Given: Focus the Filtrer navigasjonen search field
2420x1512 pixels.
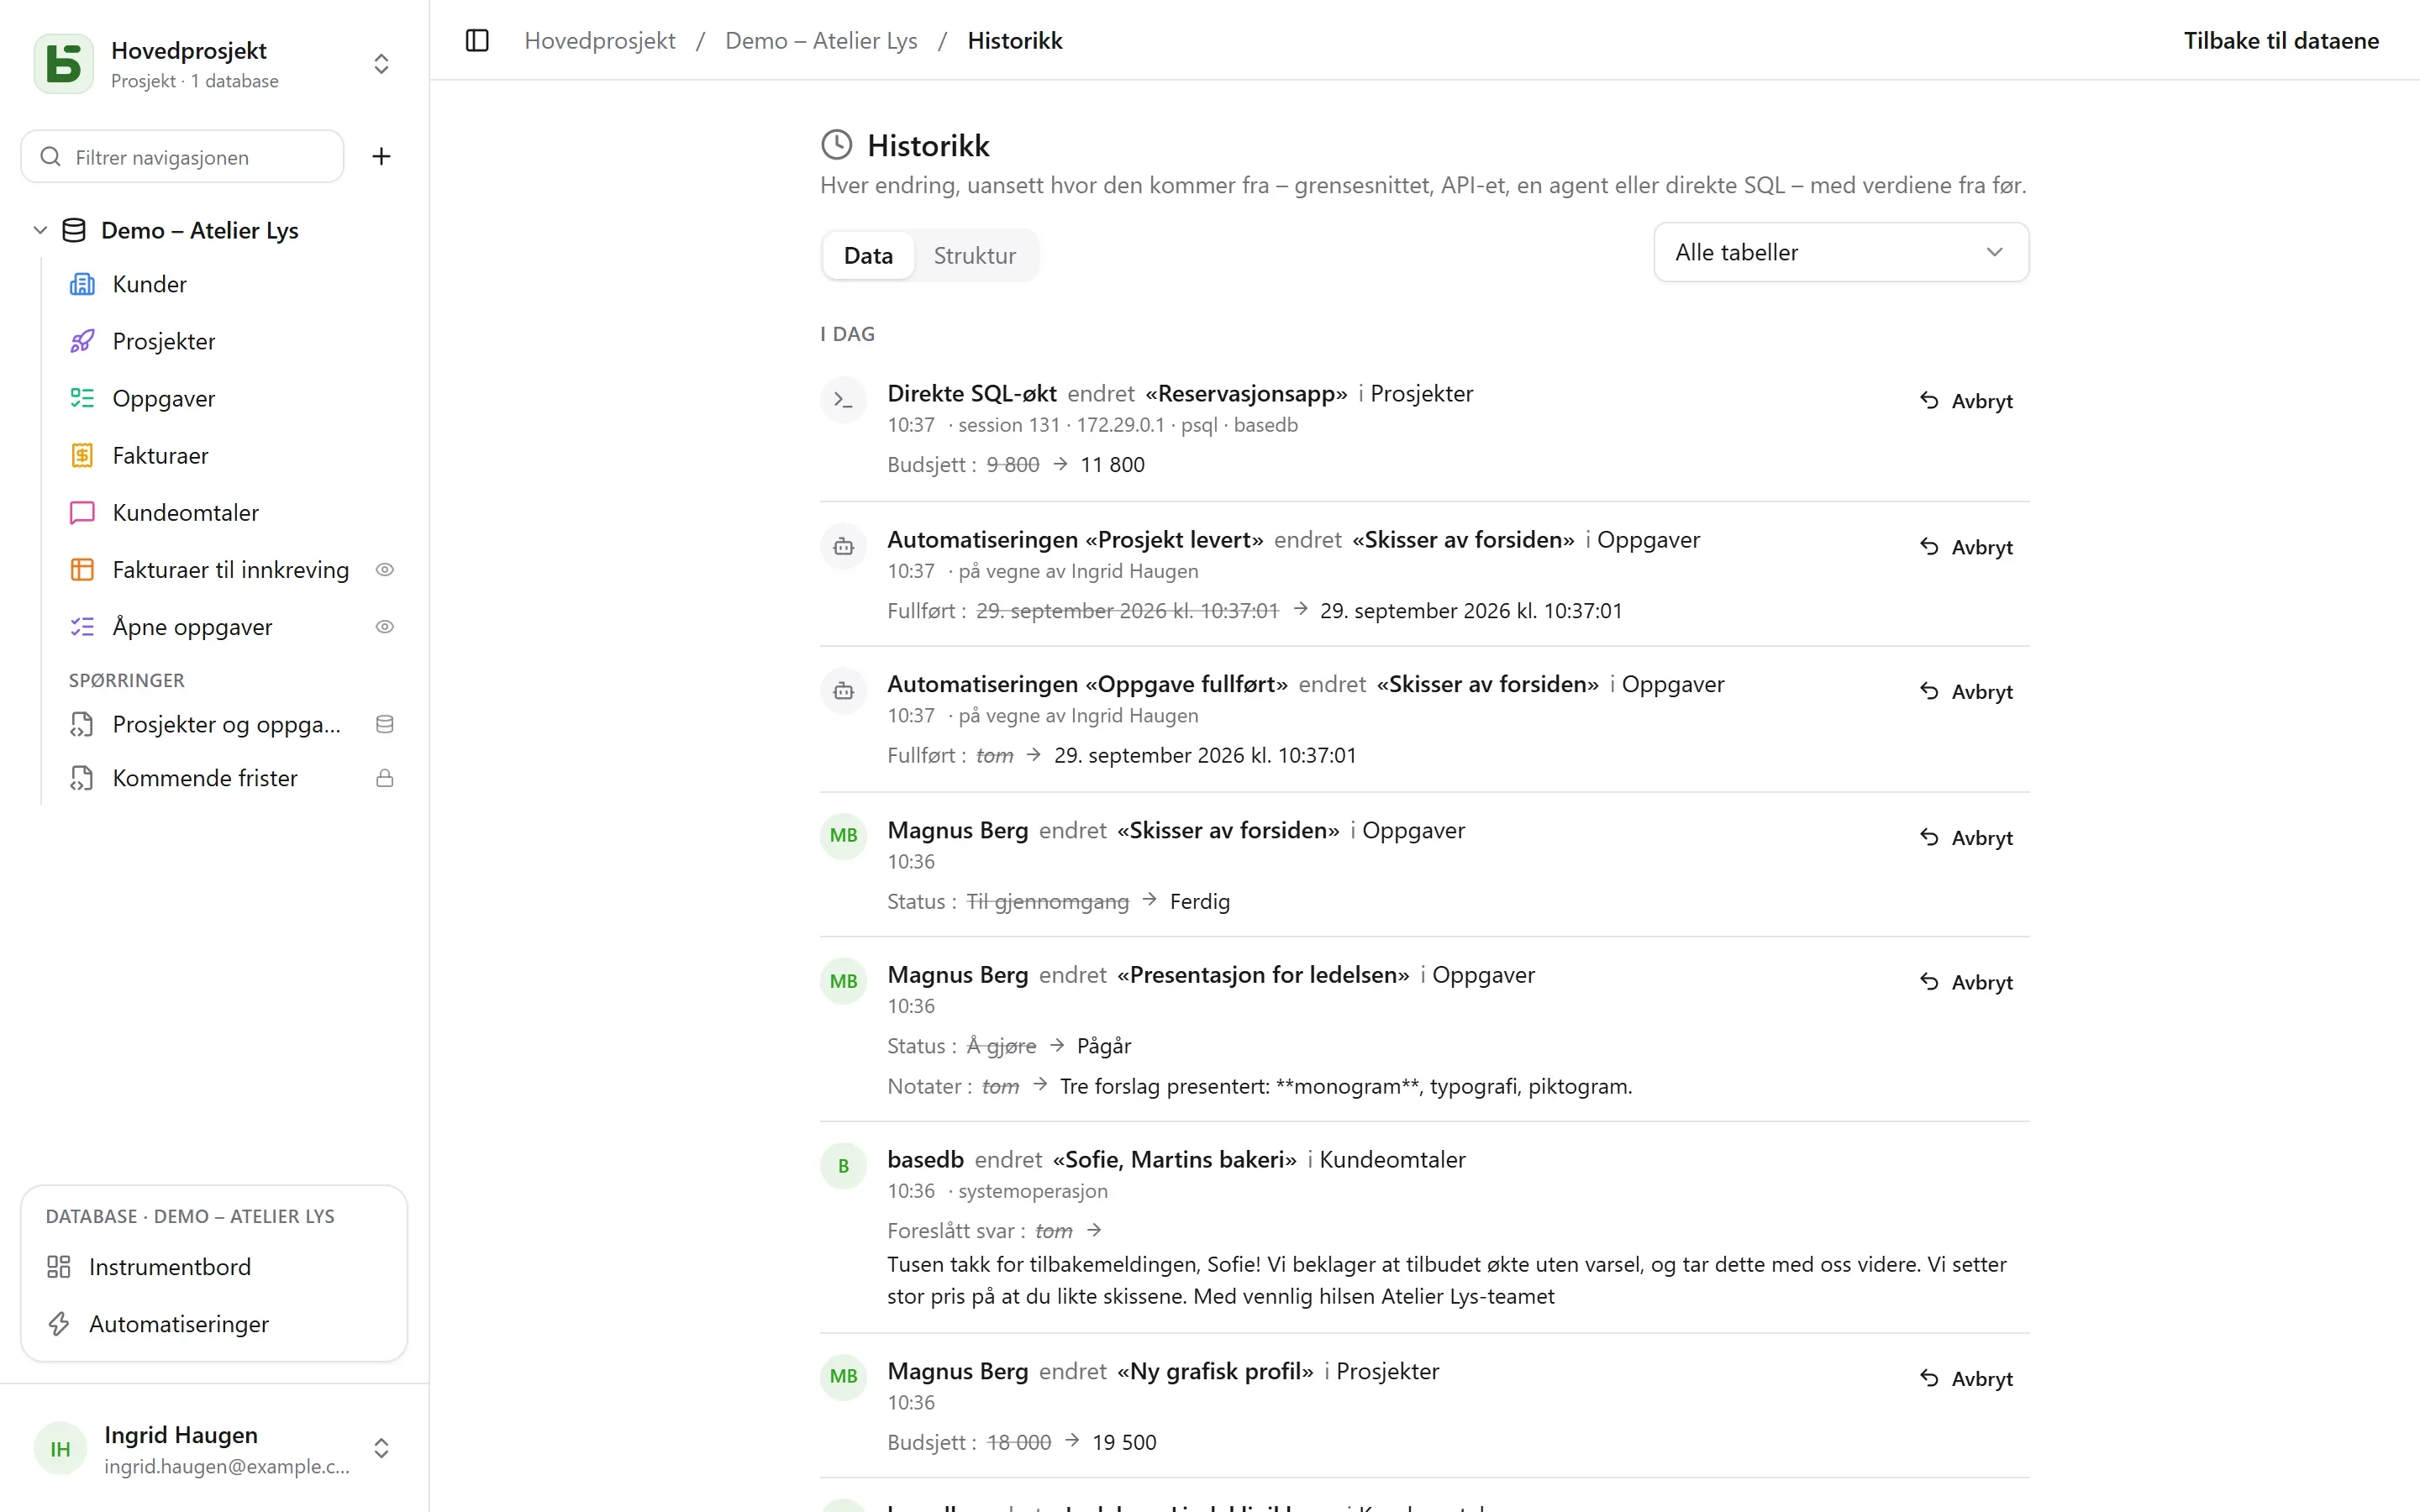Looking at the screenshot, I should coord(183,156).
